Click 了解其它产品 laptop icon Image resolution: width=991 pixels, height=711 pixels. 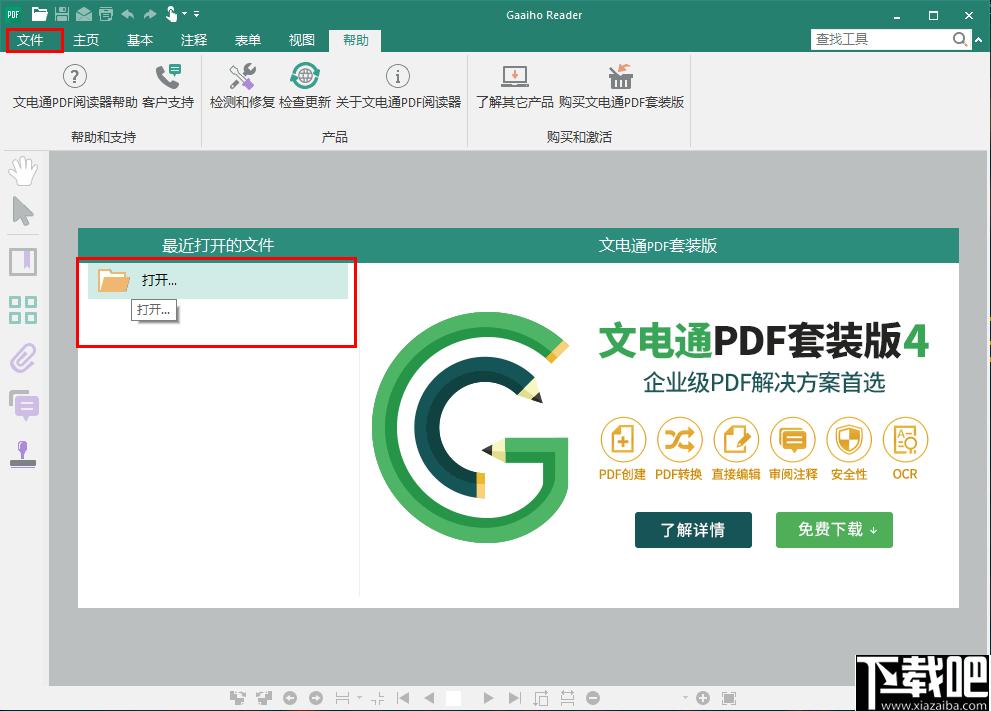click(514, 76)
